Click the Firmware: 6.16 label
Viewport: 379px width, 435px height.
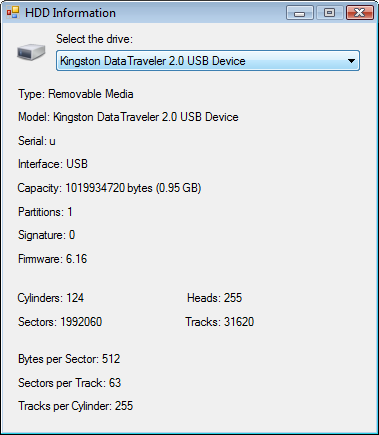(52, 259)
